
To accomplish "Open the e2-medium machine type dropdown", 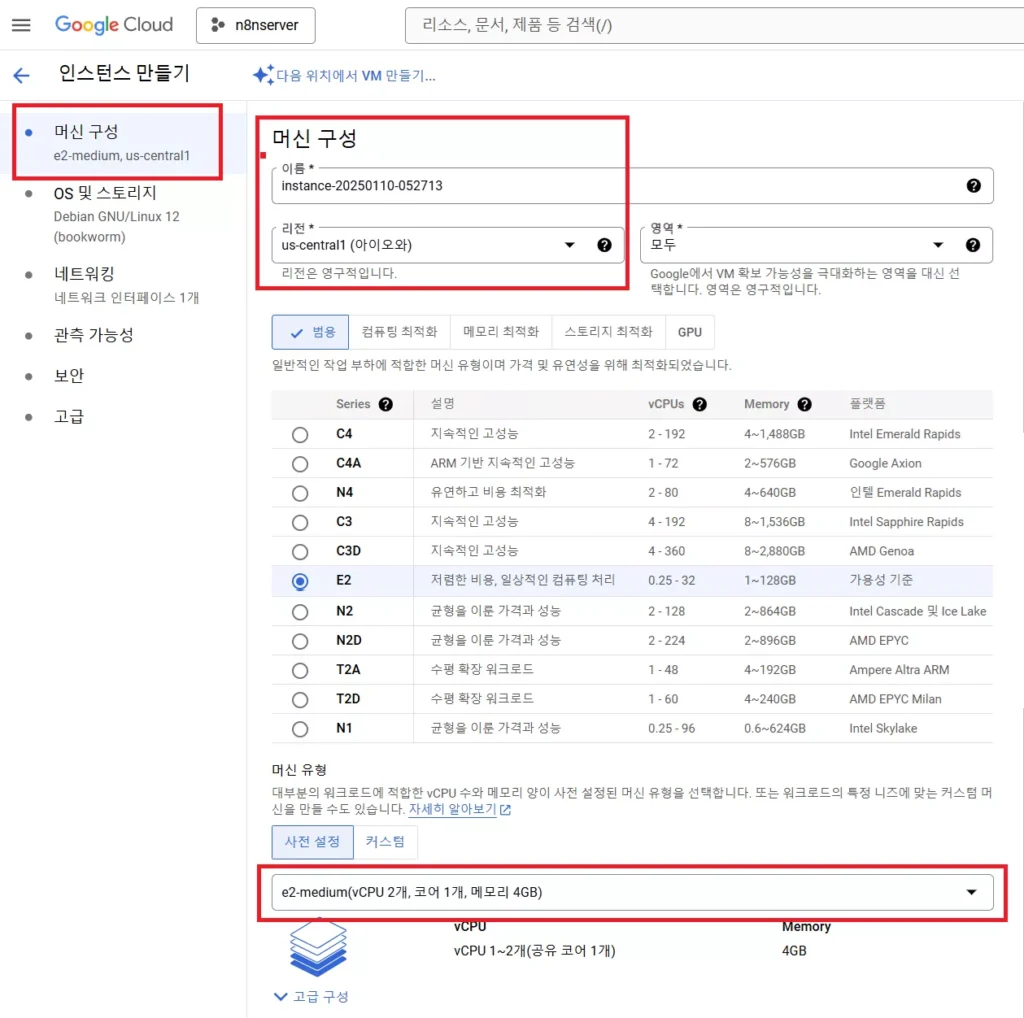I will [x=632, y=892].
